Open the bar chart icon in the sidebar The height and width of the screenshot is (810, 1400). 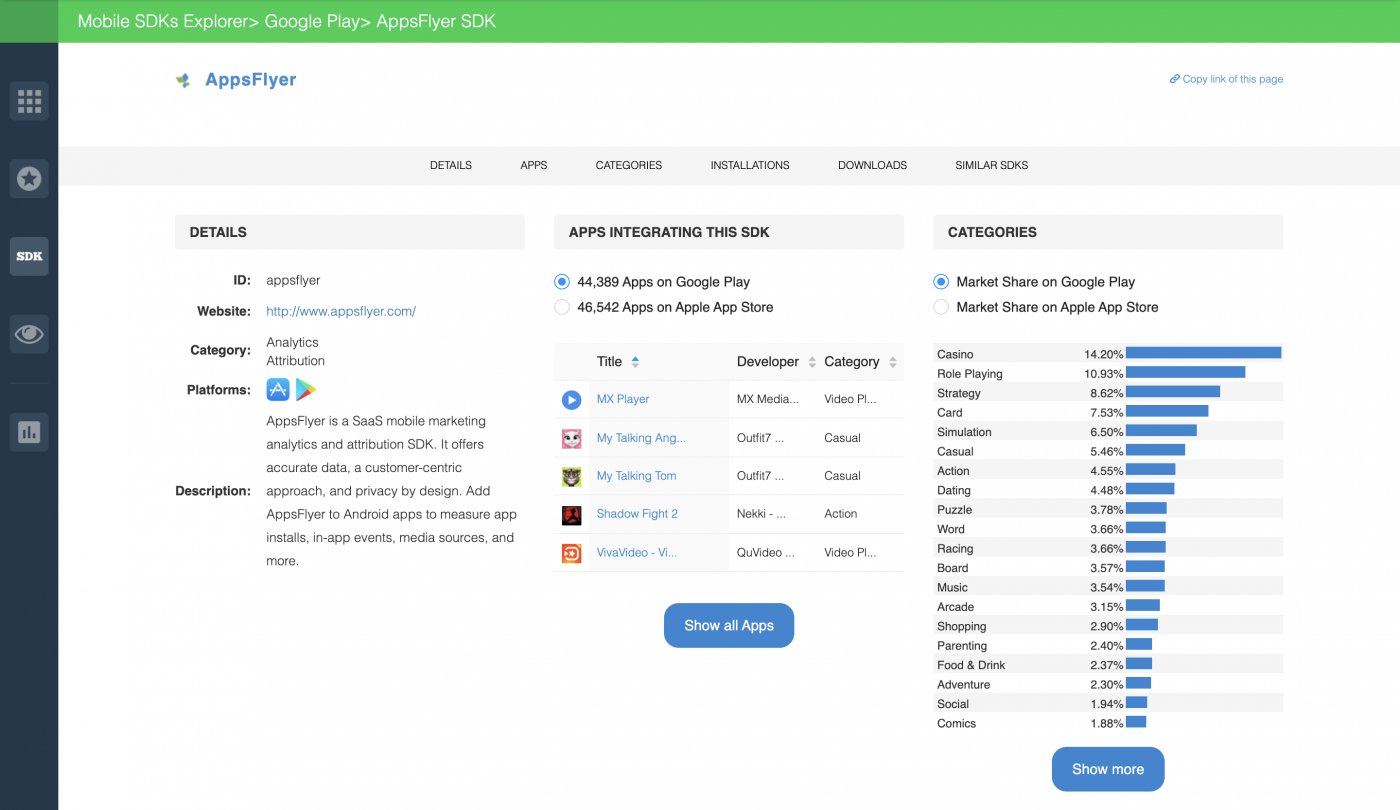(x=29, y=432)
